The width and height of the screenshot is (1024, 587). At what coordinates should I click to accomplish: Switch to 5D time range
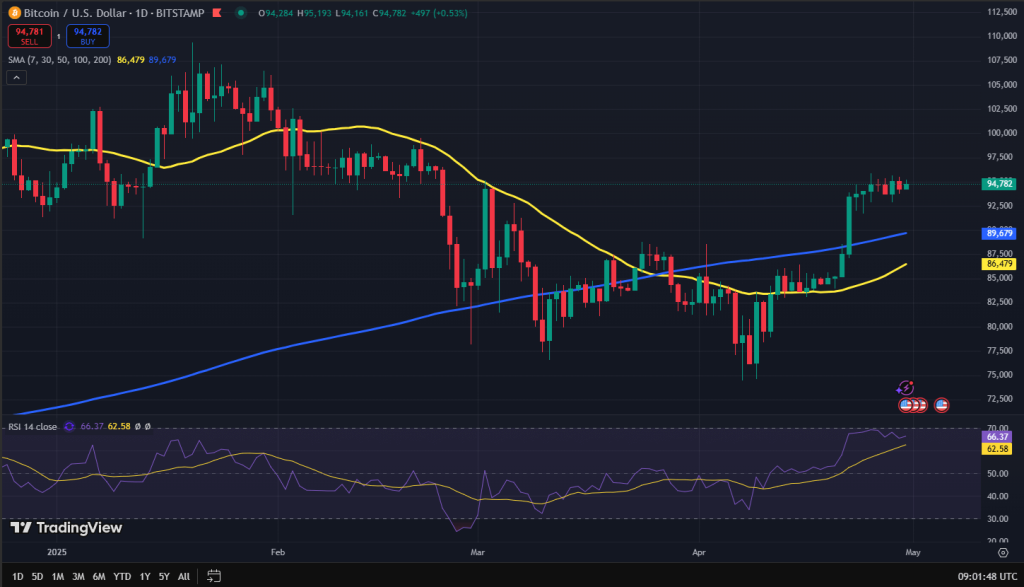click(37, 576)
